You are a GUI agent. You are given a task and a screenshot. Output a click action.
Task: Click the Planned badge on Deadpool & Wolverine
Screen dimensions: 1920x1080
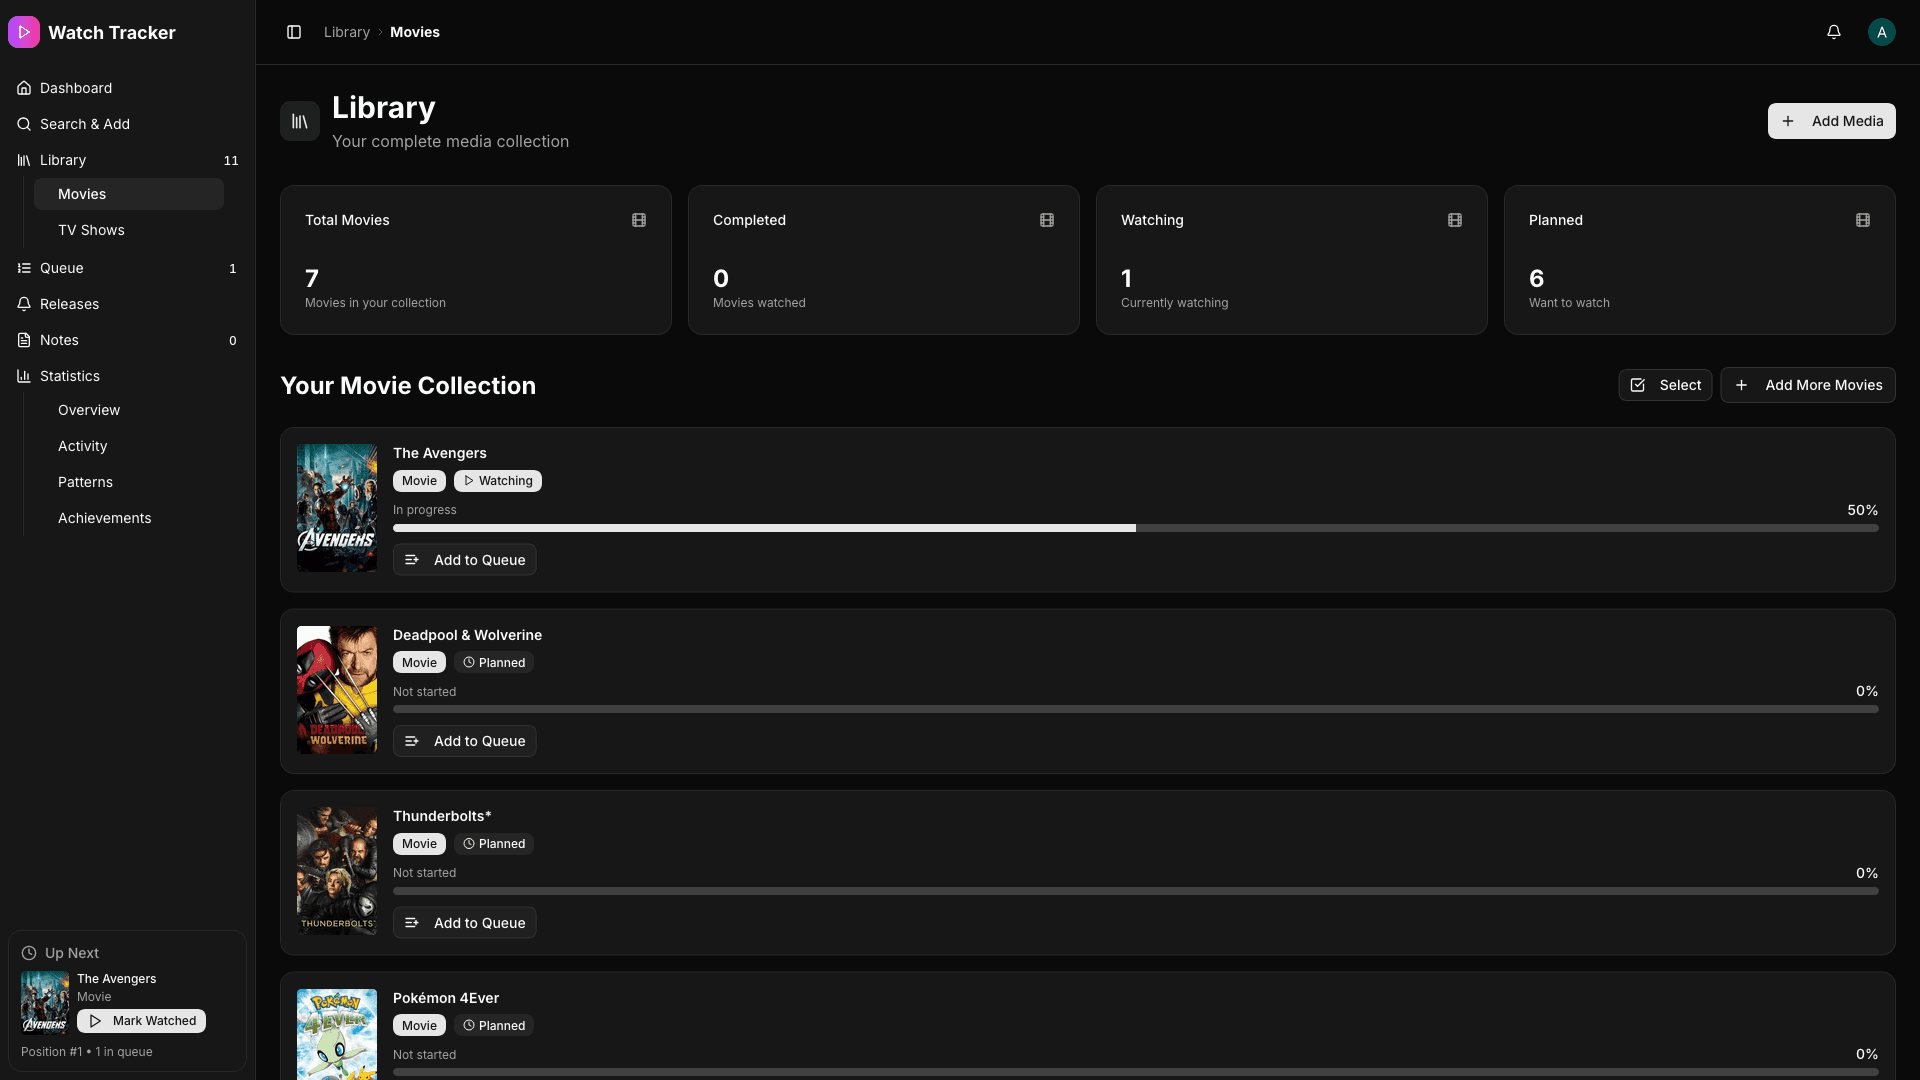(x=494, y=663)
